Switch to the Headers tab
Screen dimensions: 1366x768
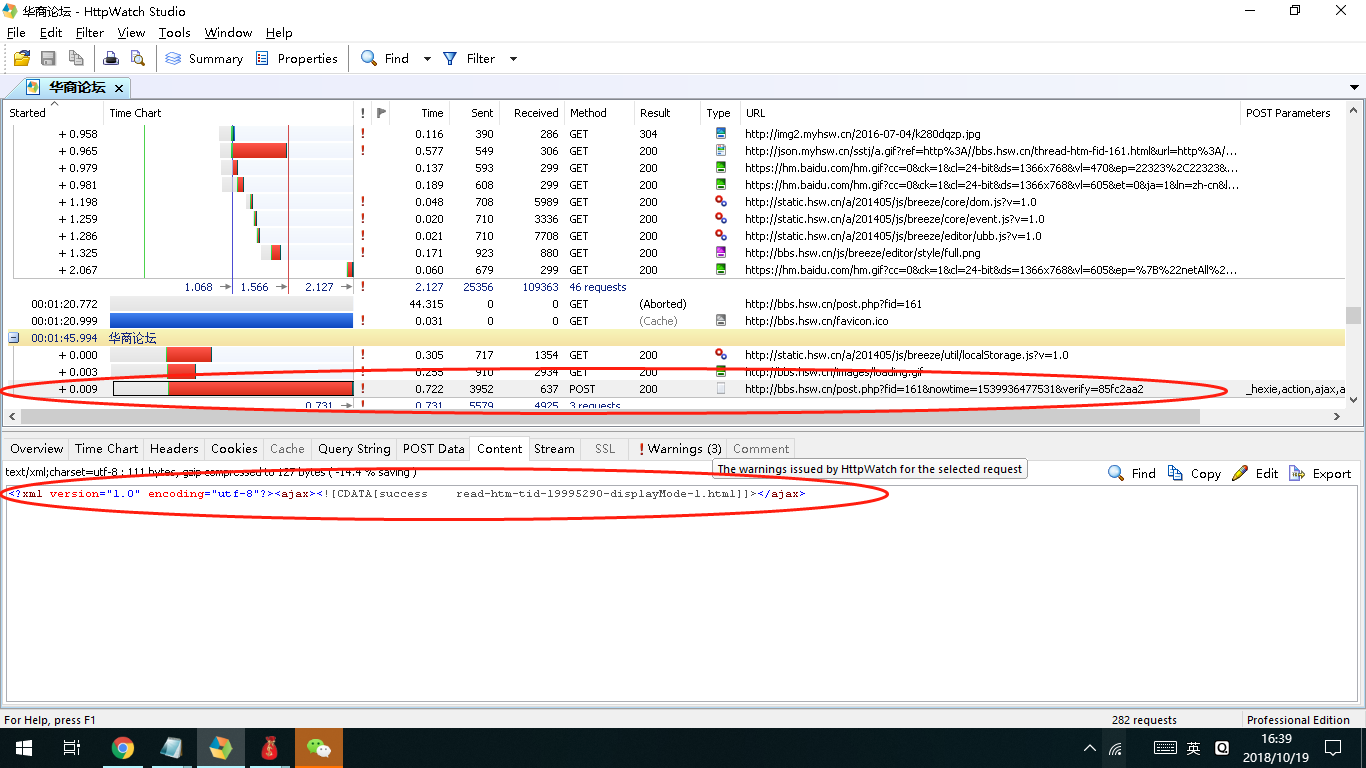tap(174, 449)
